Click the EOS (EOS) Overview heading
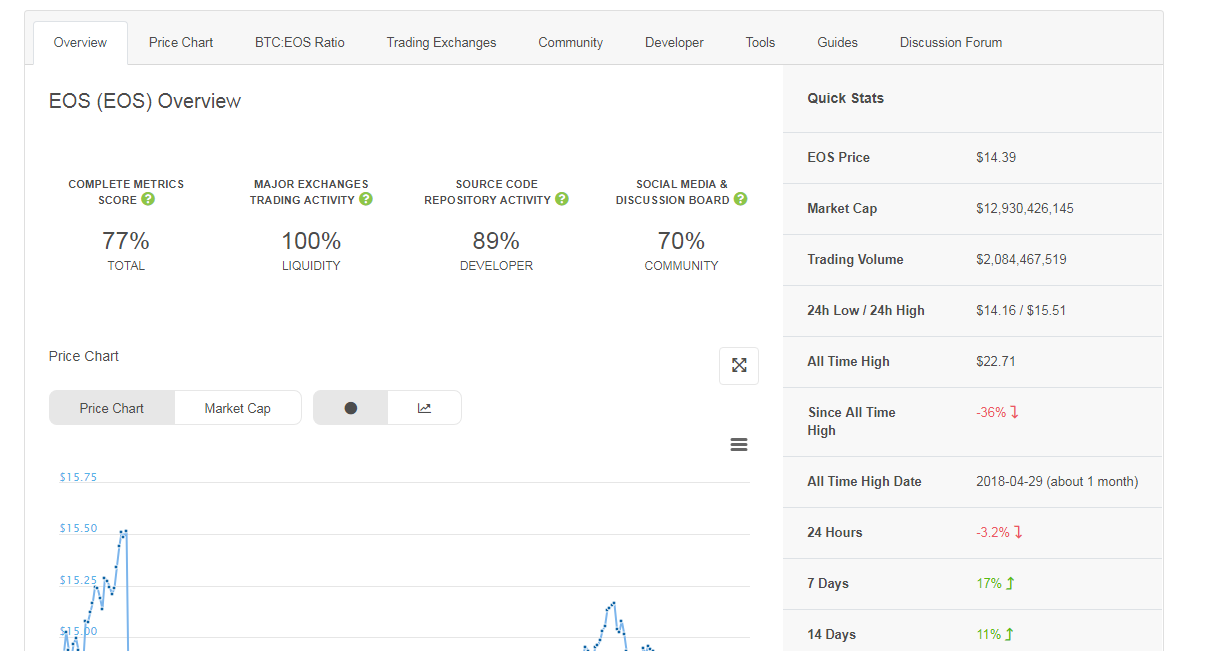This screenshot has height=651, width=1228. (x=145, y=101)
